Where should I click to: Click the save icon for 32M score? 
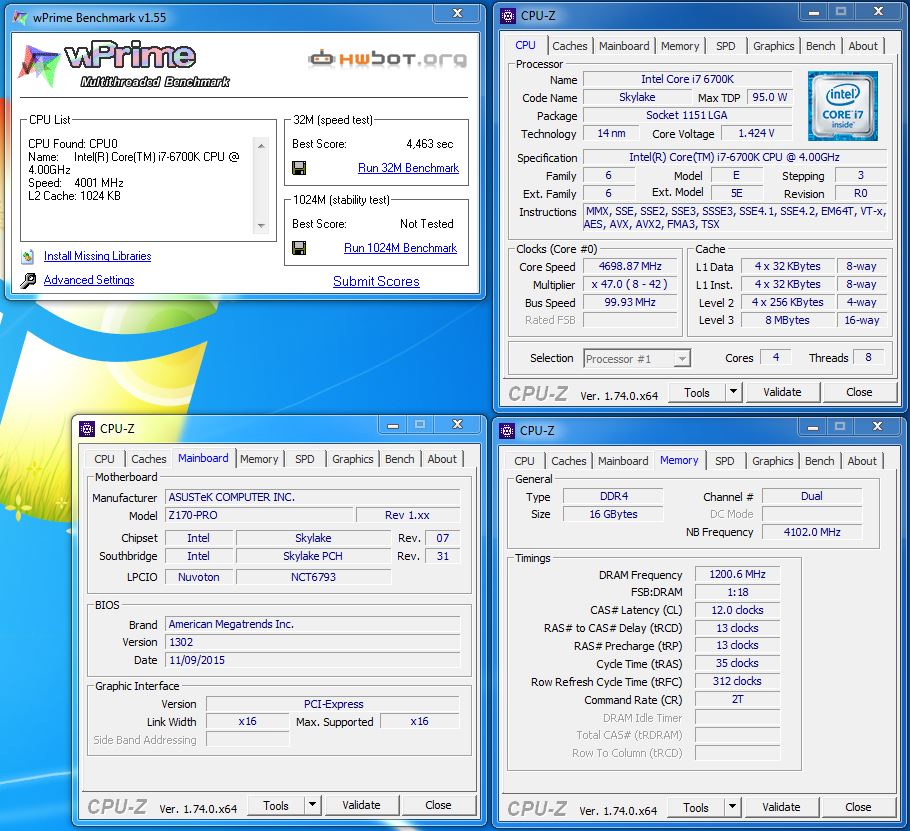pyautogui.click(x=299, y=168)
